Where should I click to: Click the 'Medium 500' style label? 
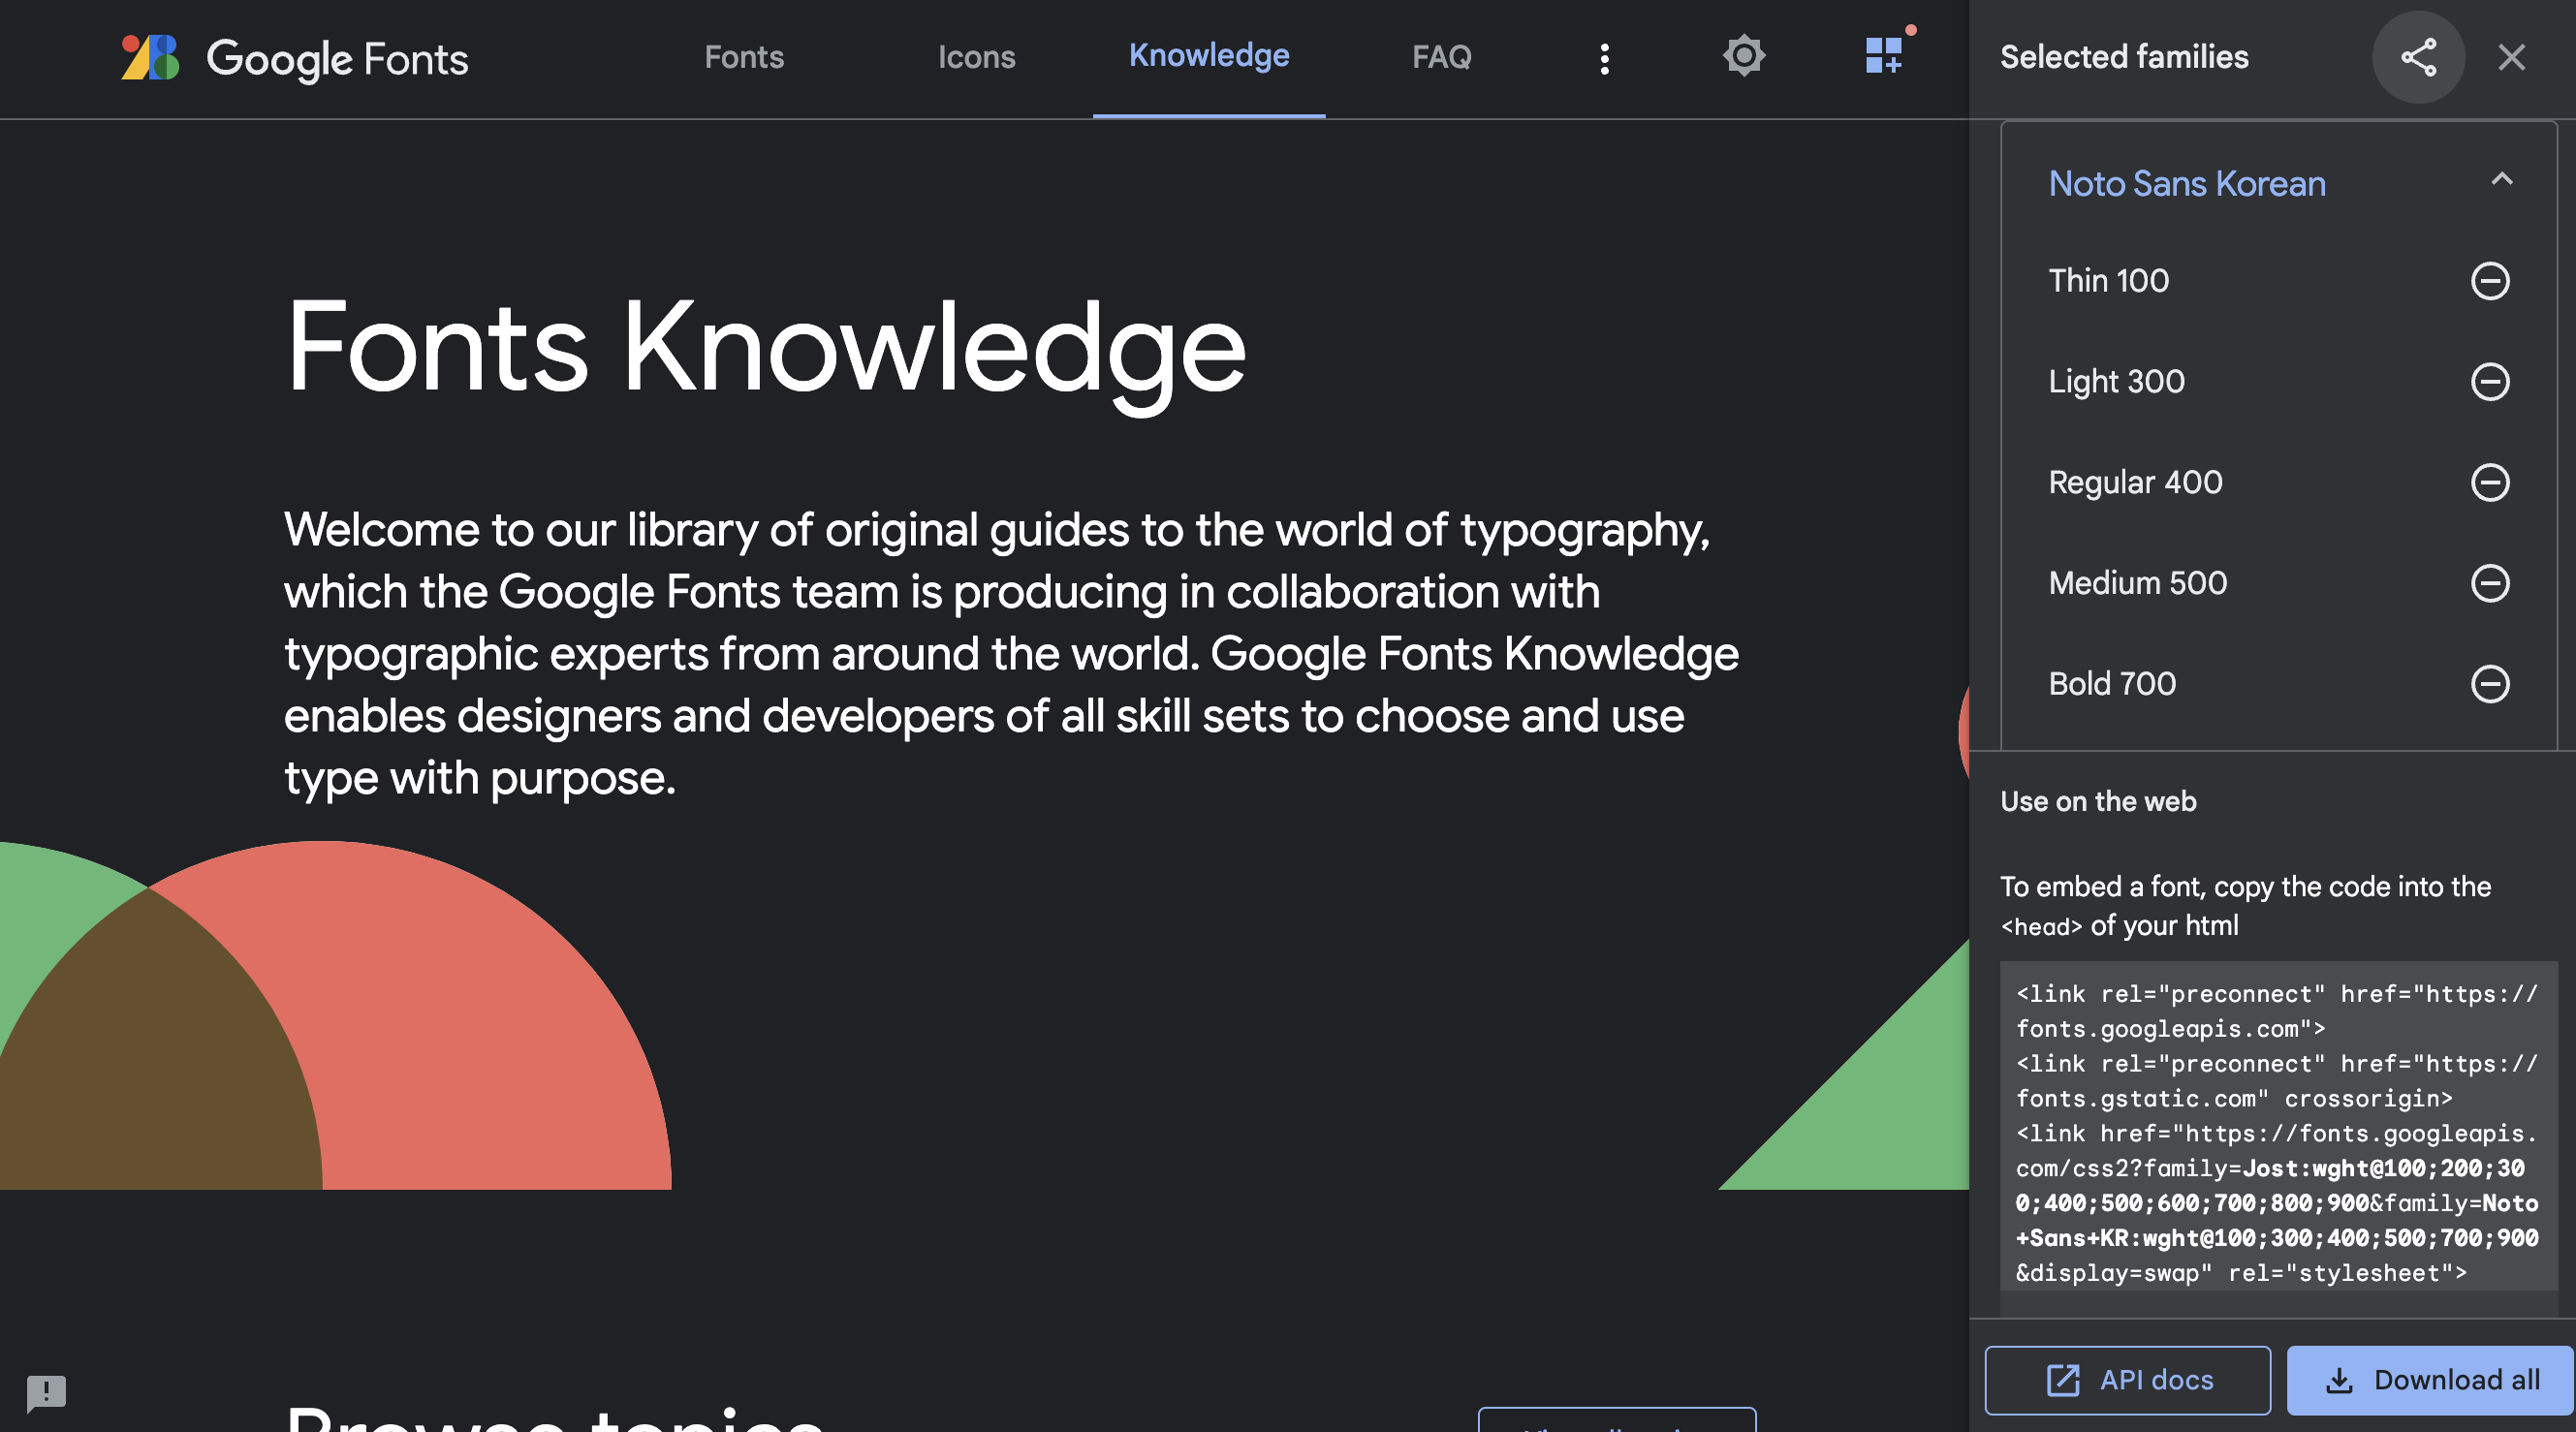2137,583
